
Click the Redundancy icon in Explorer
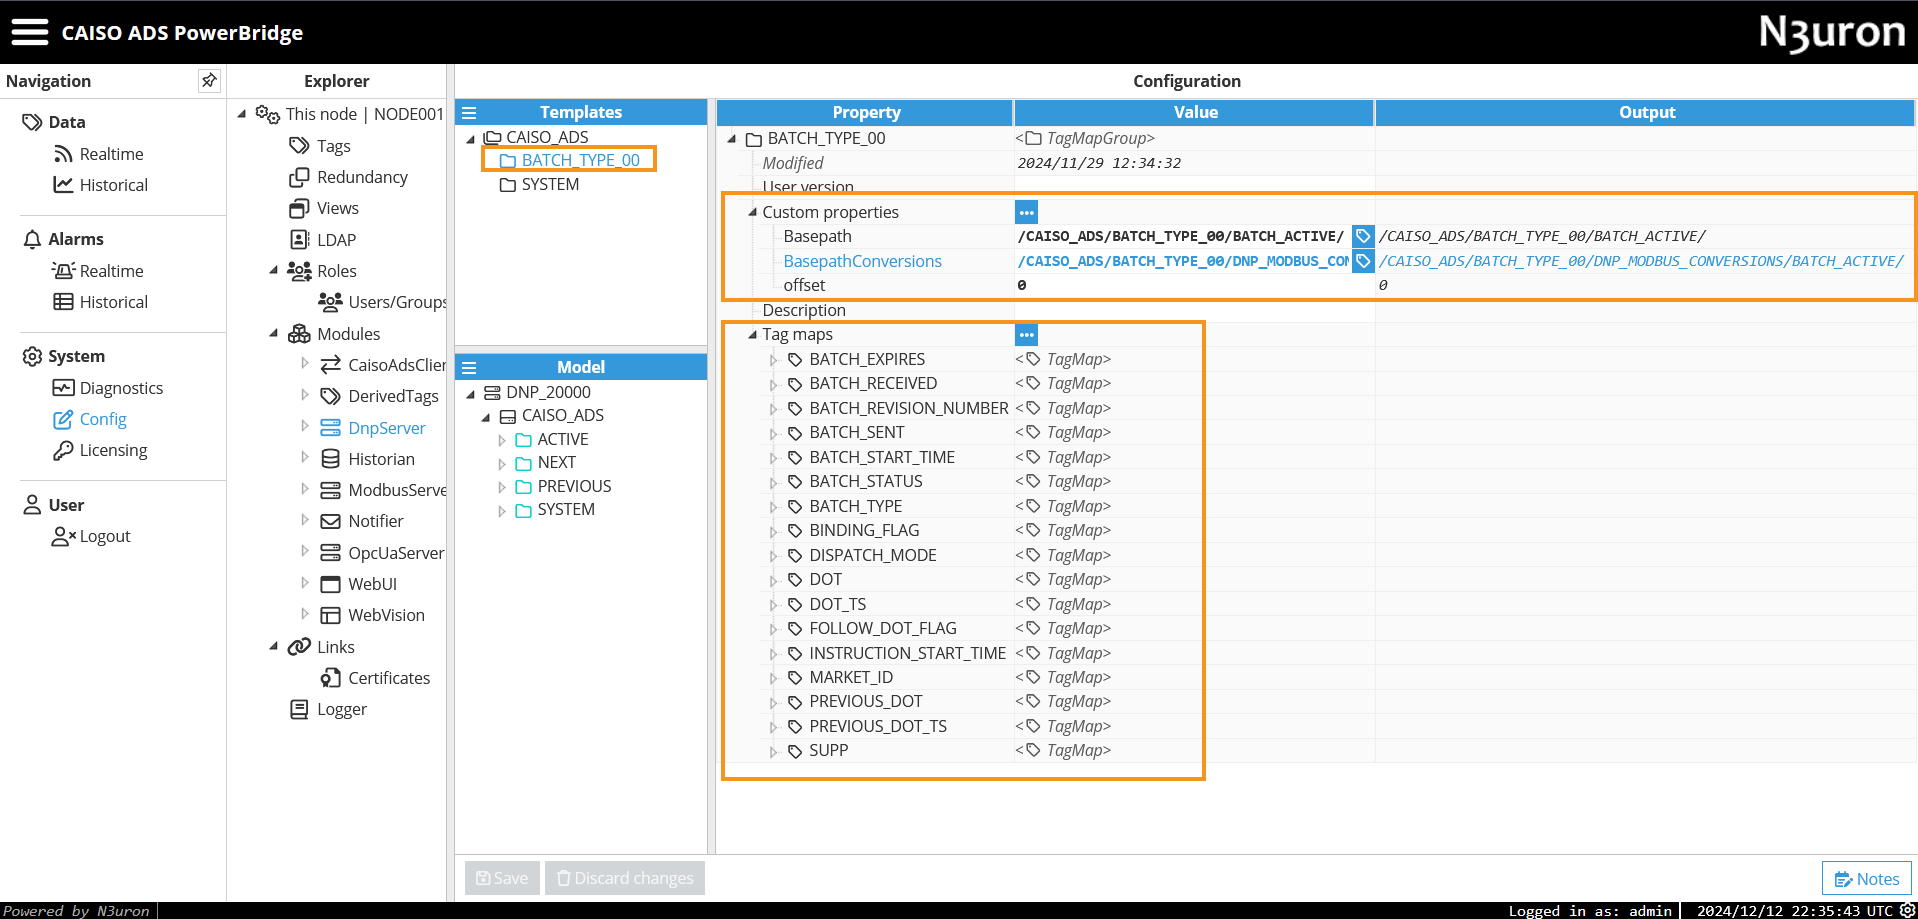(299, 177)
